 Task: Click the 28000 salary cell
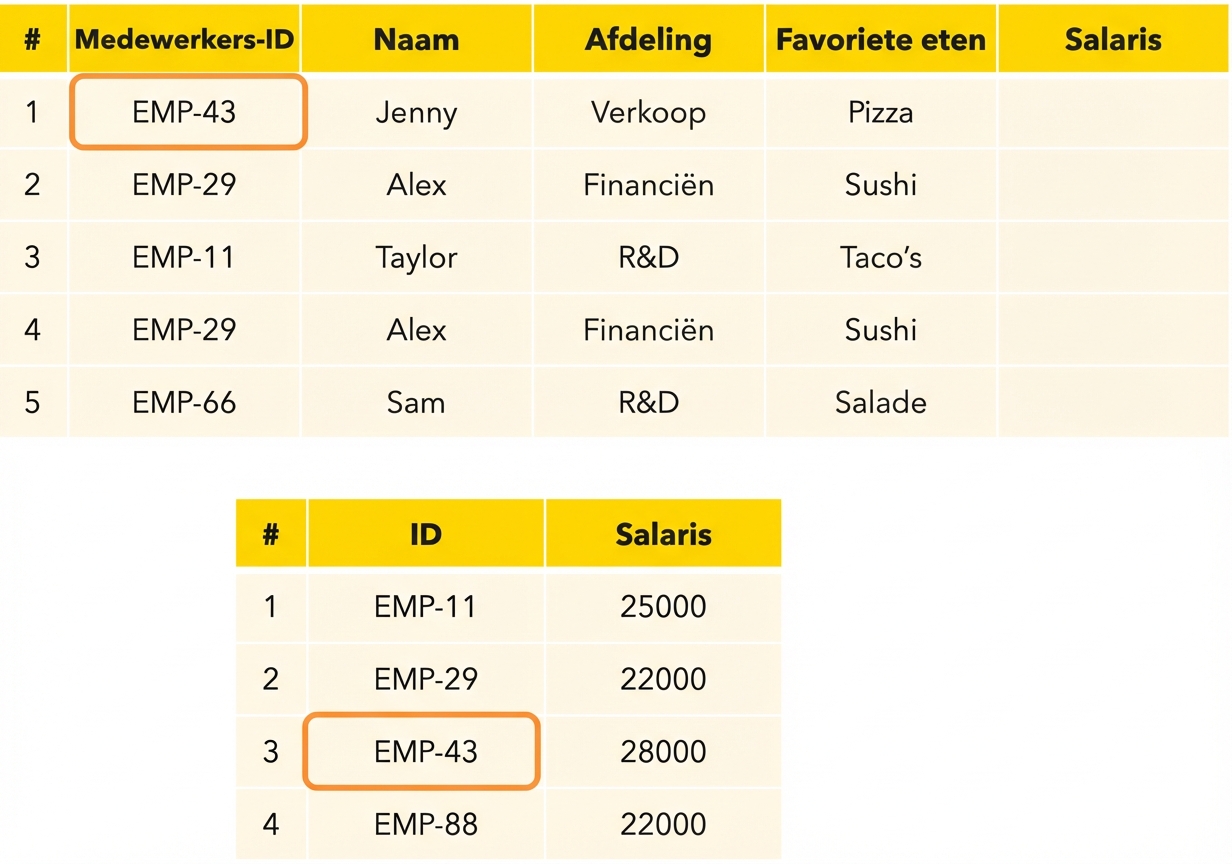coord(663,752)
